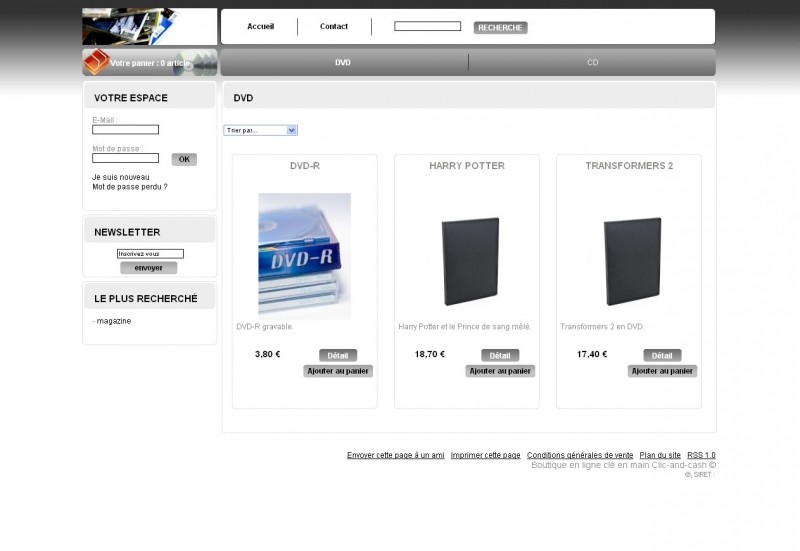Open the Contact page

tap(334, 27)
